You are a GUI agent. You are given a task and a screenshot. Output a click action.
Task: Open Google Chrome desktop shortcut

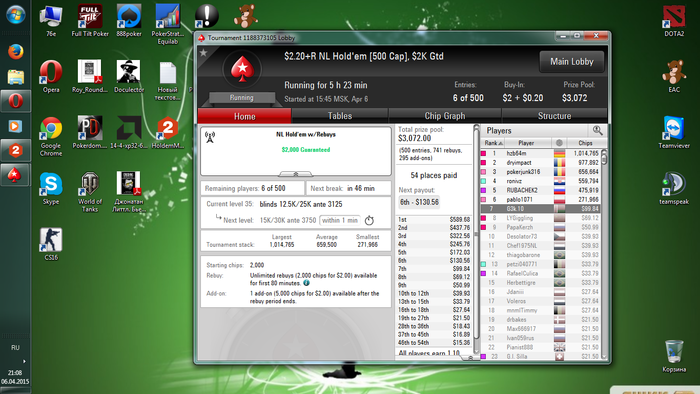coord(51,136)
